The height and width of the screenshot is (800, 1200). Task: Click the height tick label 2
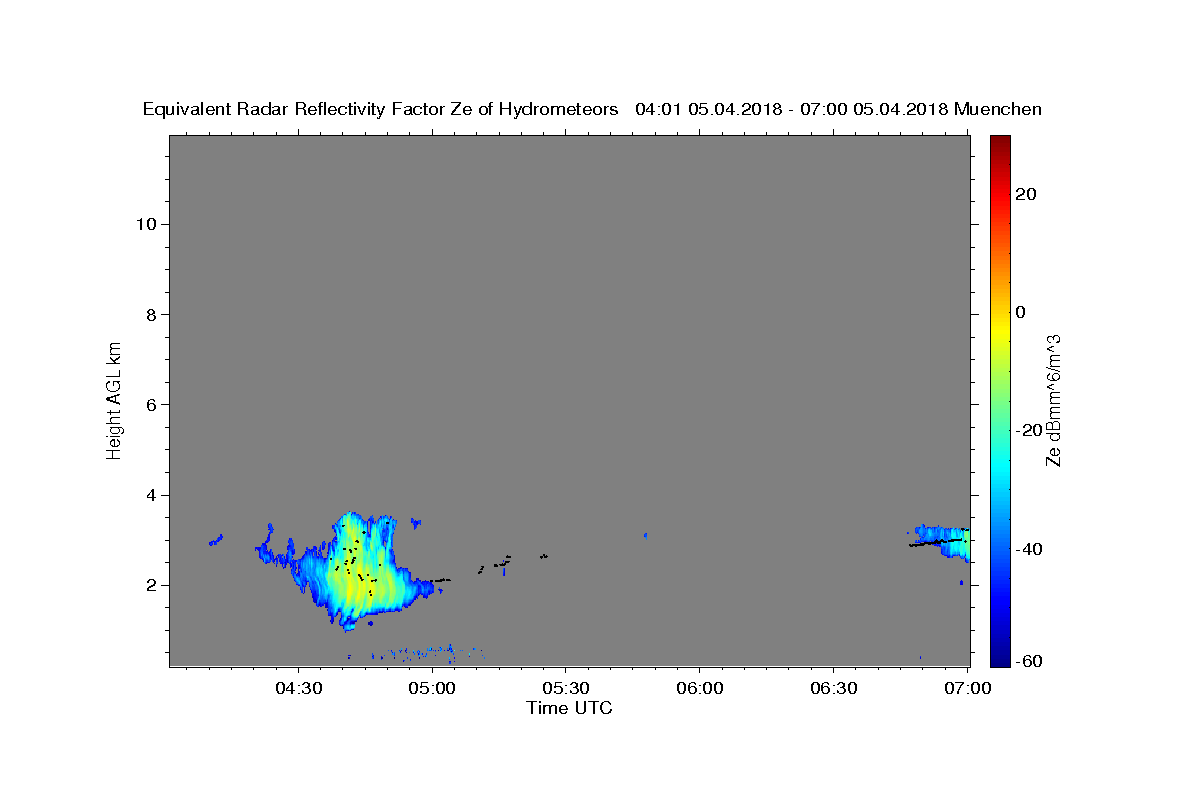(151, 586)
